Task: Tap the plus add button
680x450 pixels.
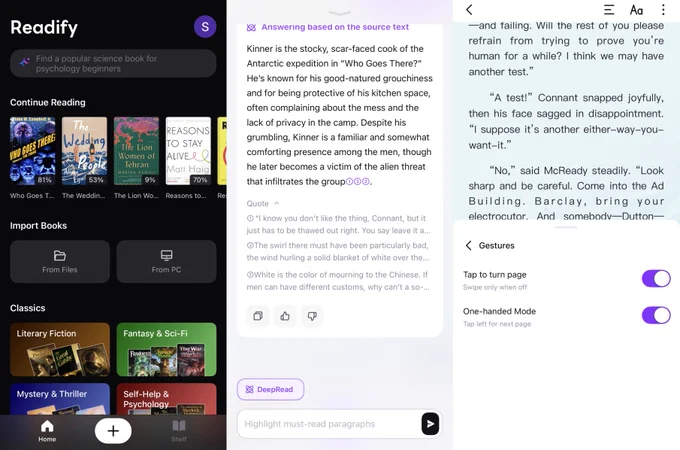Action: click(x=113, y=431)
